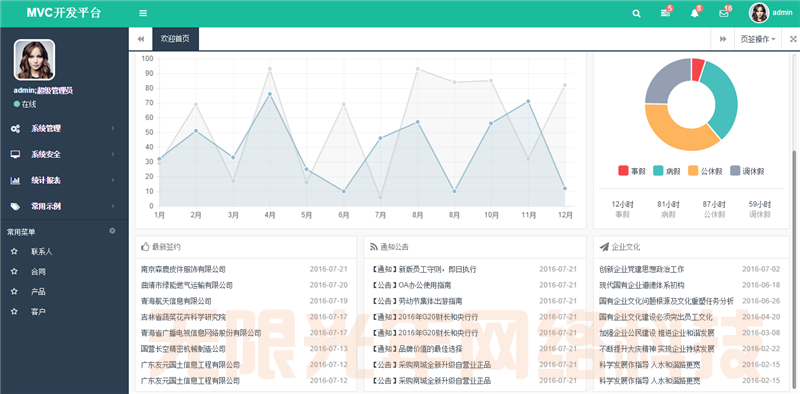This screenshot has width=800, height=394.
Task: Open notice OA办公使用指南
Action: (411, 285)
